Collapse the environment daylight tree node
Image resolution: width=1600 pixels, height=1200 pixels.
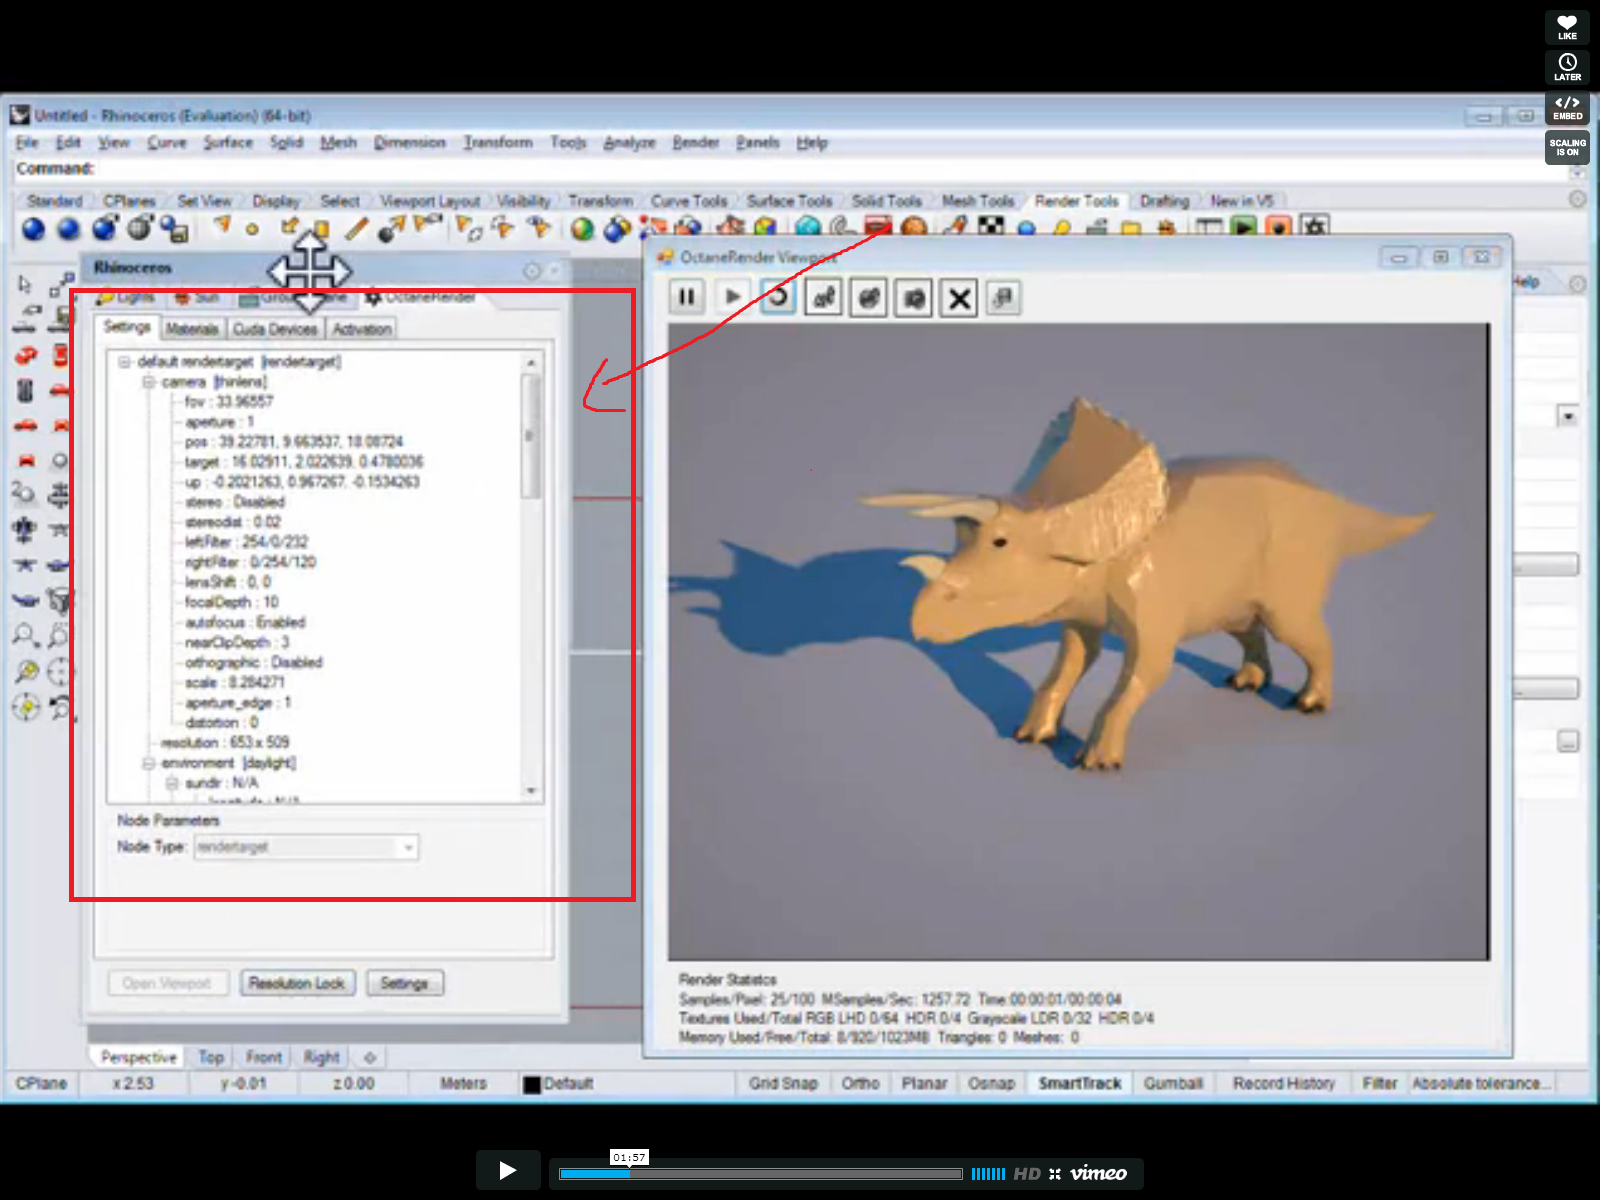coord(148,763)
